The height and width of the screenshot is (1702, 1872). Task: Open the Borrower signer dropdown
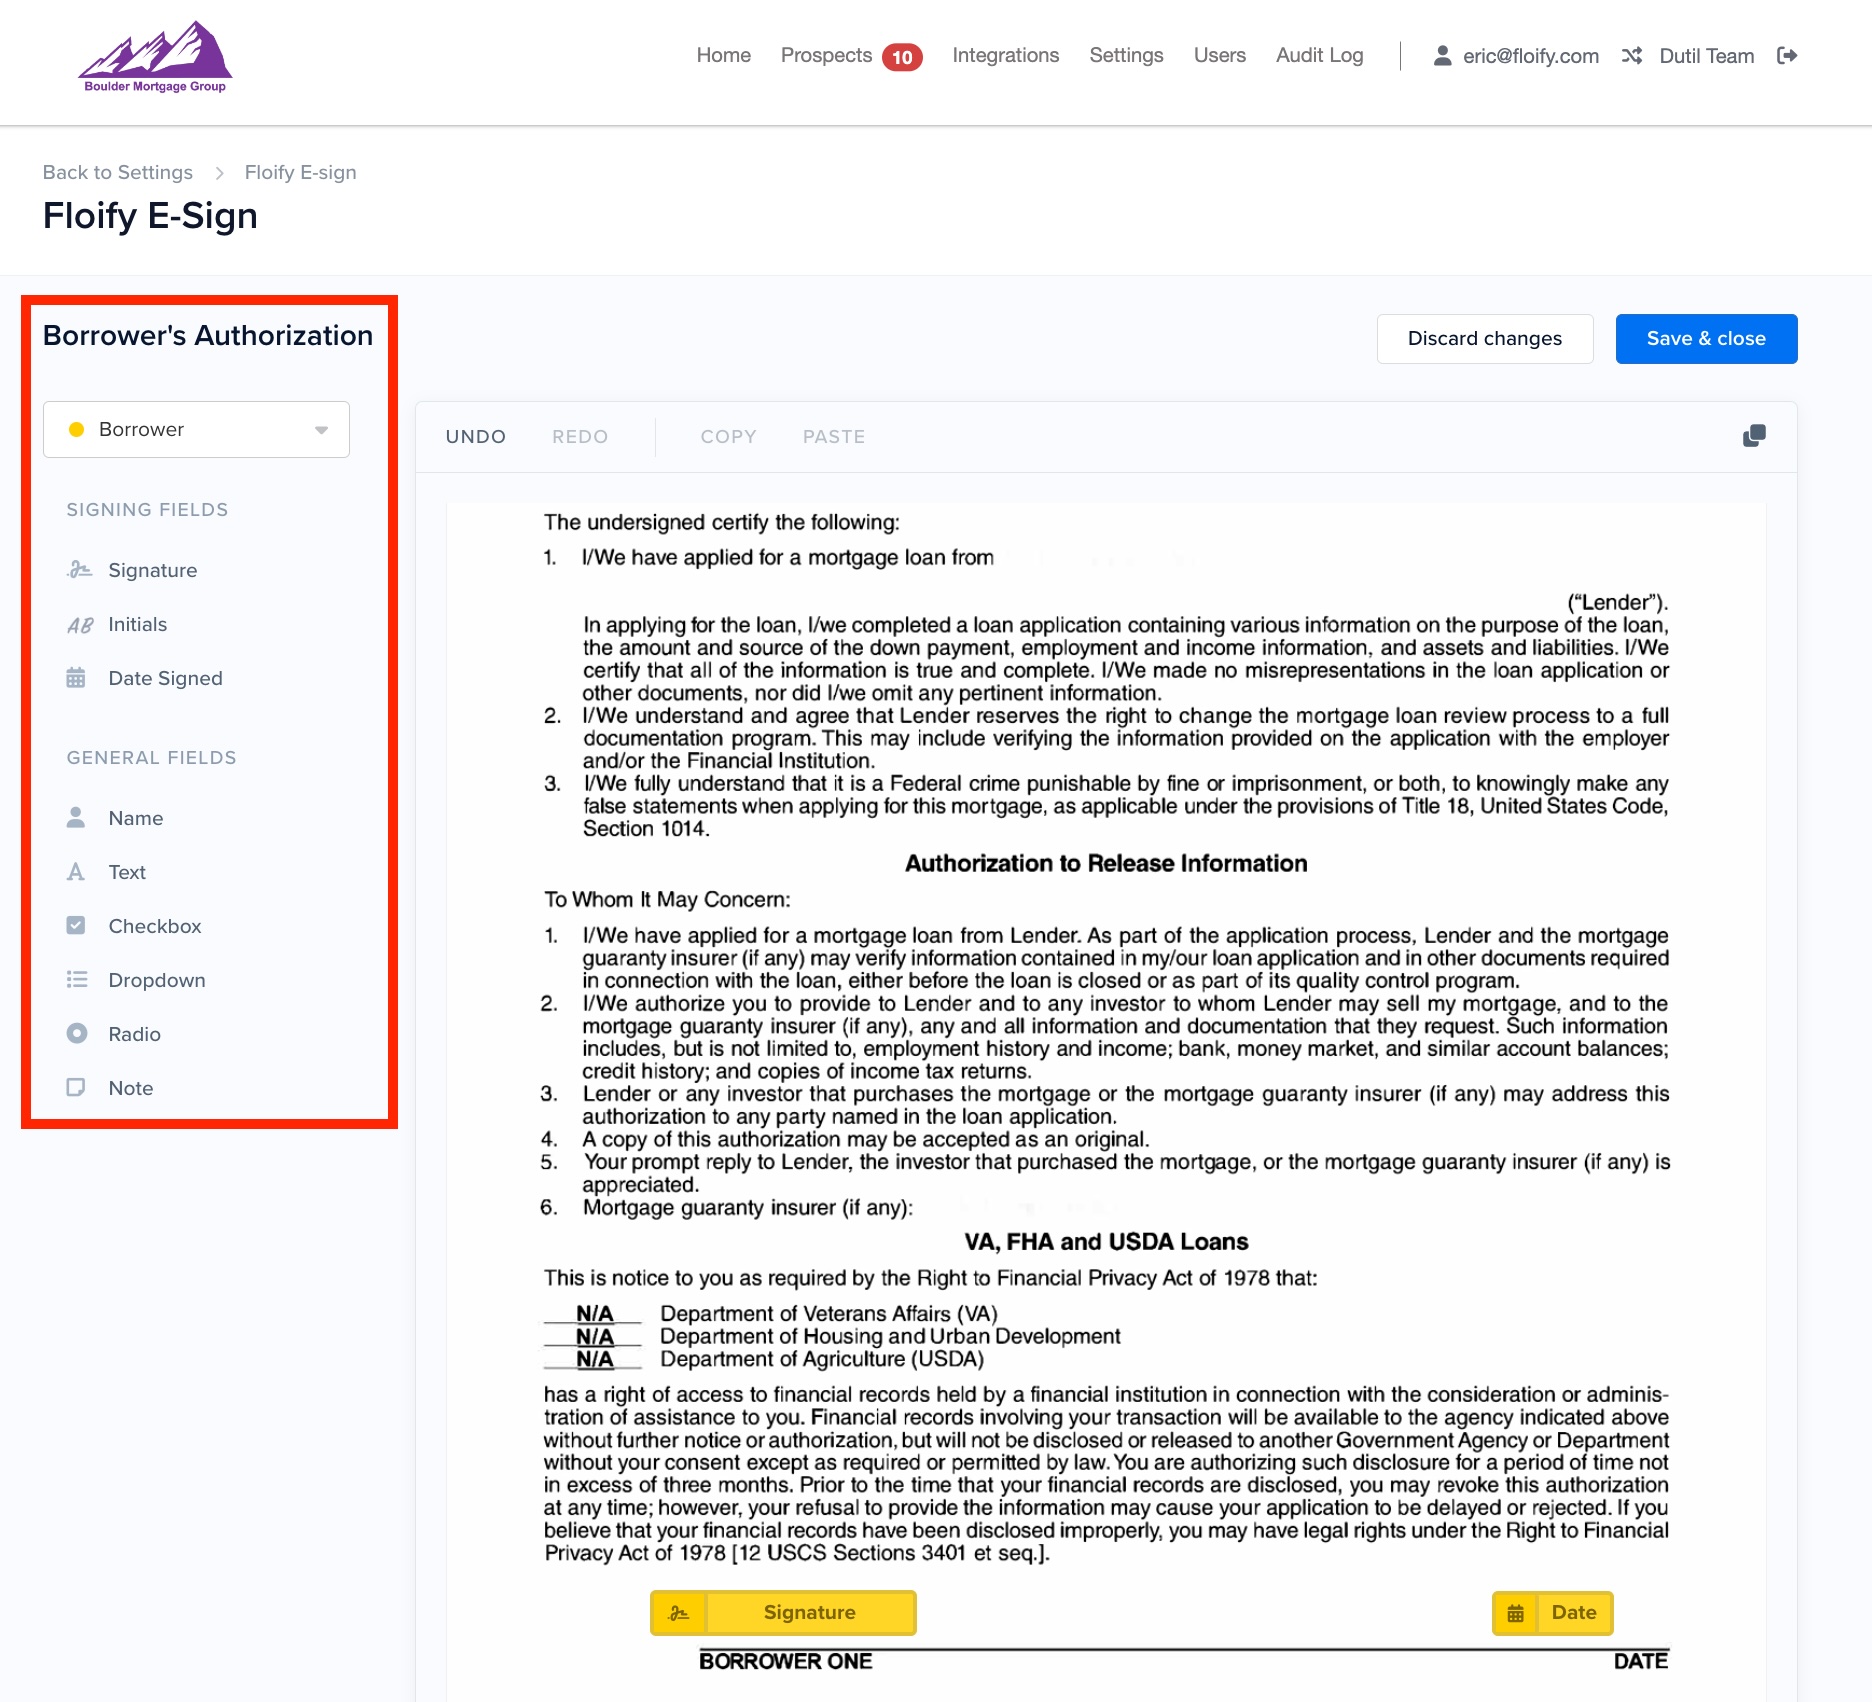pyautogui.click(x=196, y=430)
